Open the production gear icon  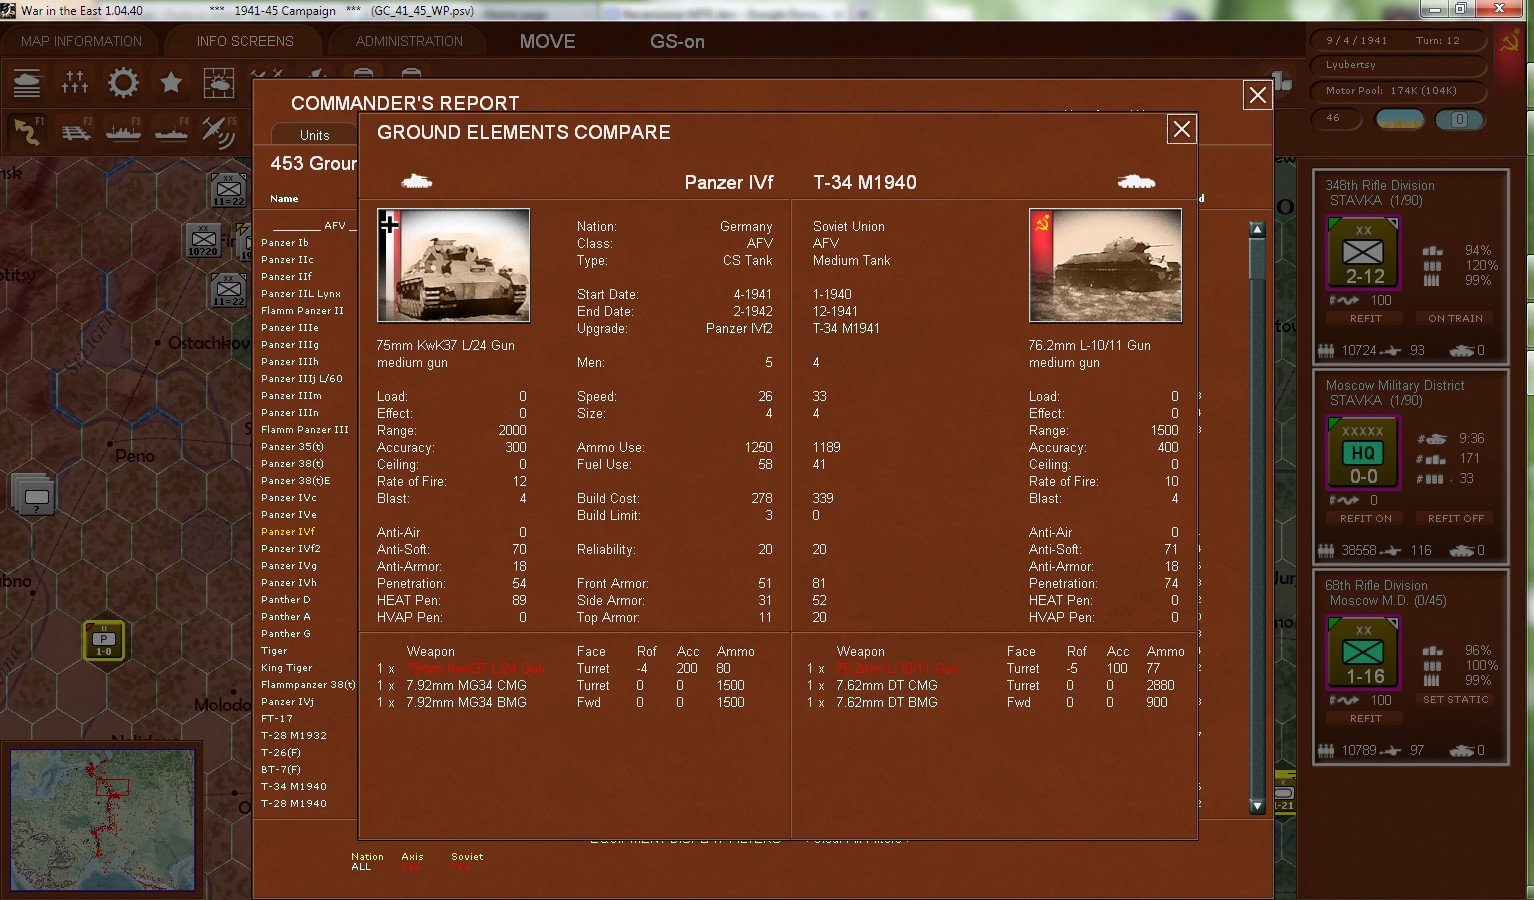tap(123, 83)
